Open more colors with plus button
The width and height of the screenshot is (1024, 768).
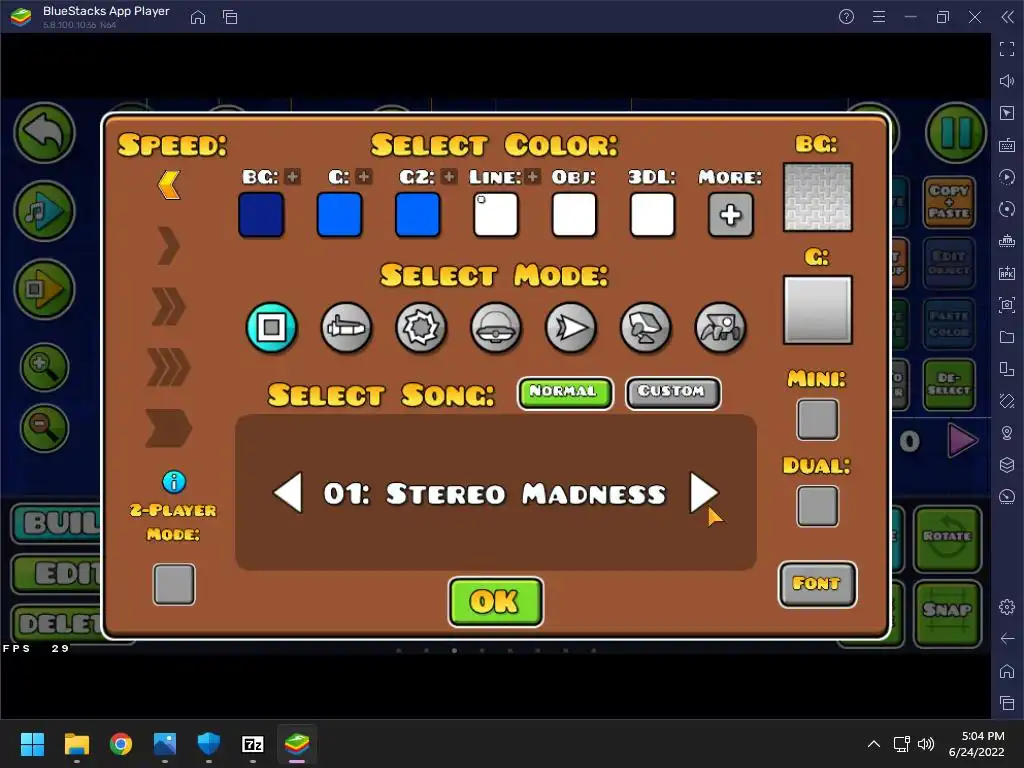click(x=731, y=214)
